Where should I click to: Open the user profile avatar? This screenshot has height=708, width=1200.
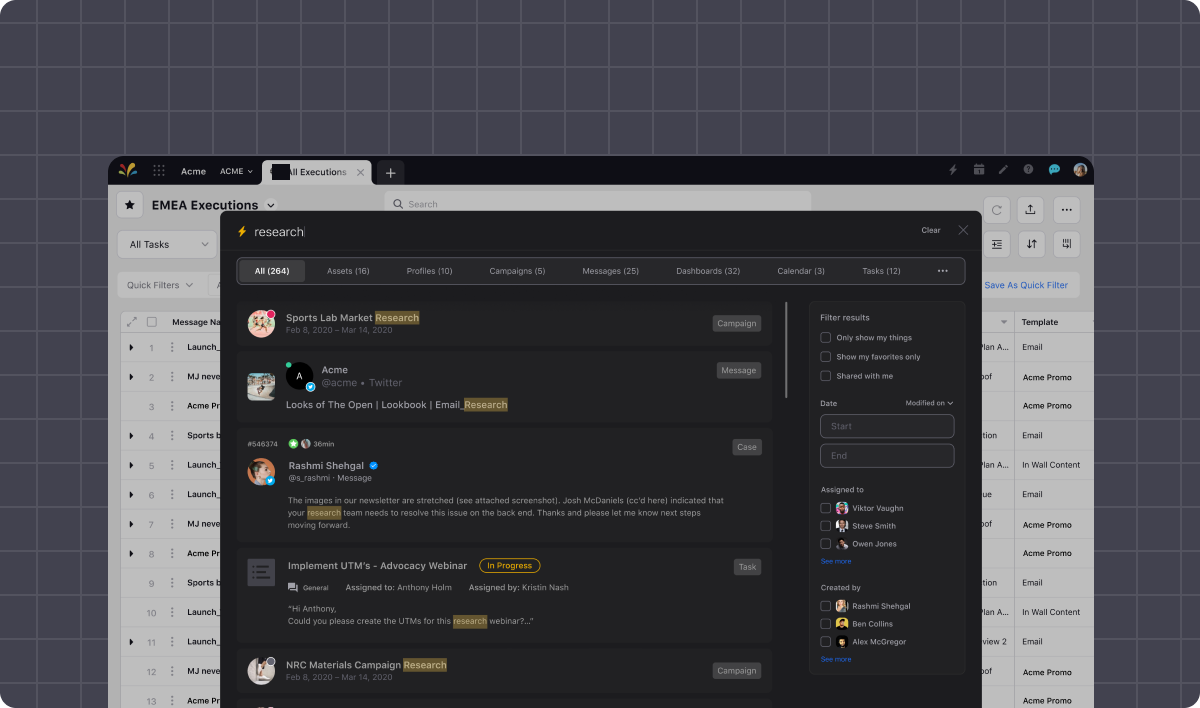pyautogui.click(x=1080, y=170)
